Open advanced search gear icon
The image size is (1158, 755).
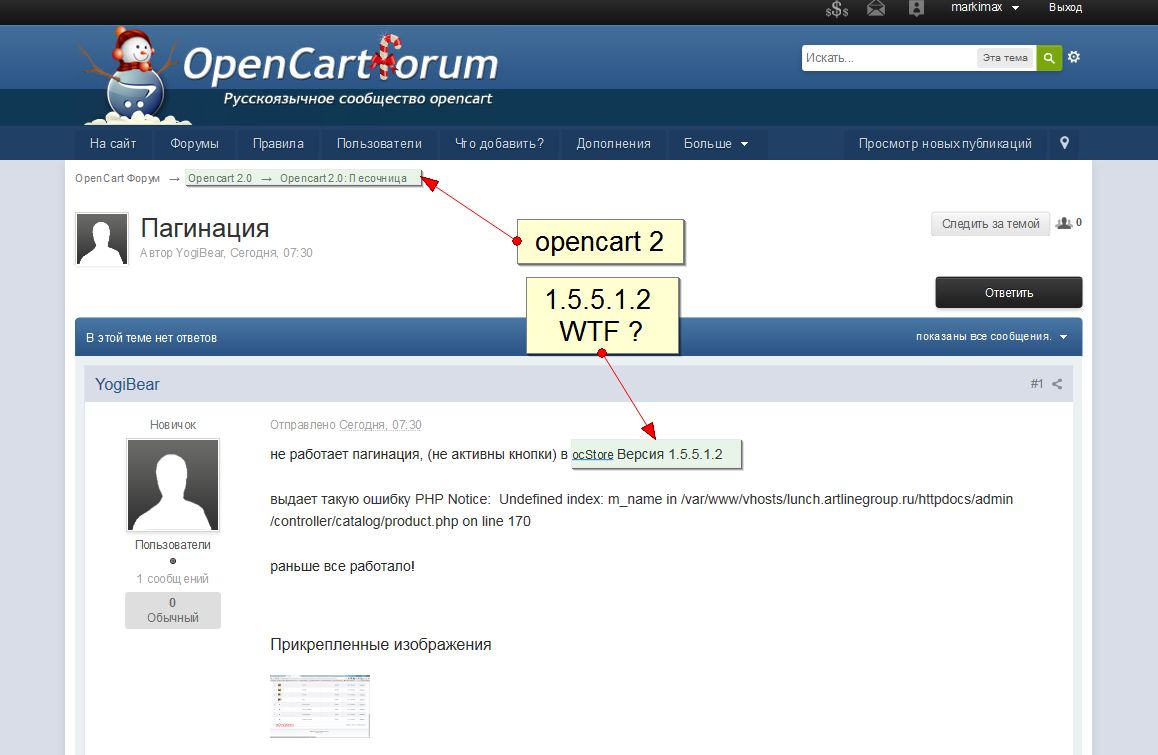1074,57
